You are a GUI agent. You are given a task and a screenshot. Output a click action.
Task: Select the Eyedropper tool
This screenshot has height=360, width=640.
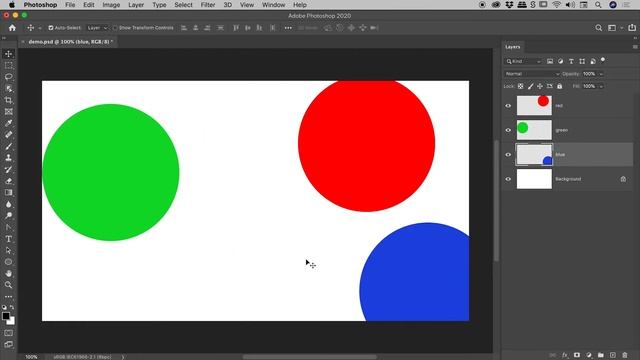tap(9, 123)
